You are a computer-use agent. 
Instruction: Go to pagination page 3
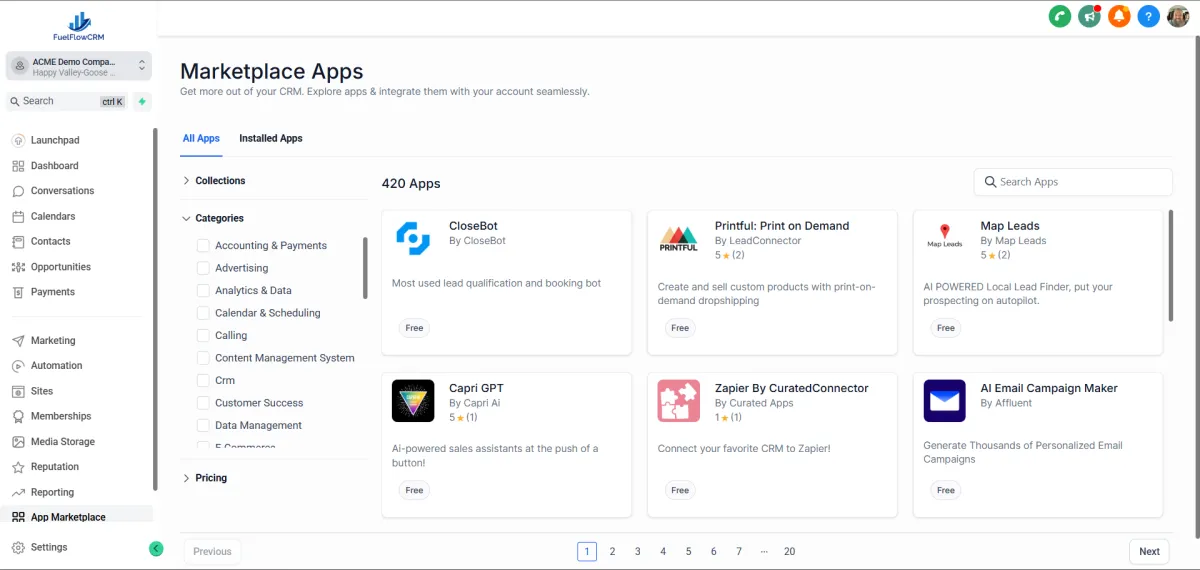(x=638, y=551)
